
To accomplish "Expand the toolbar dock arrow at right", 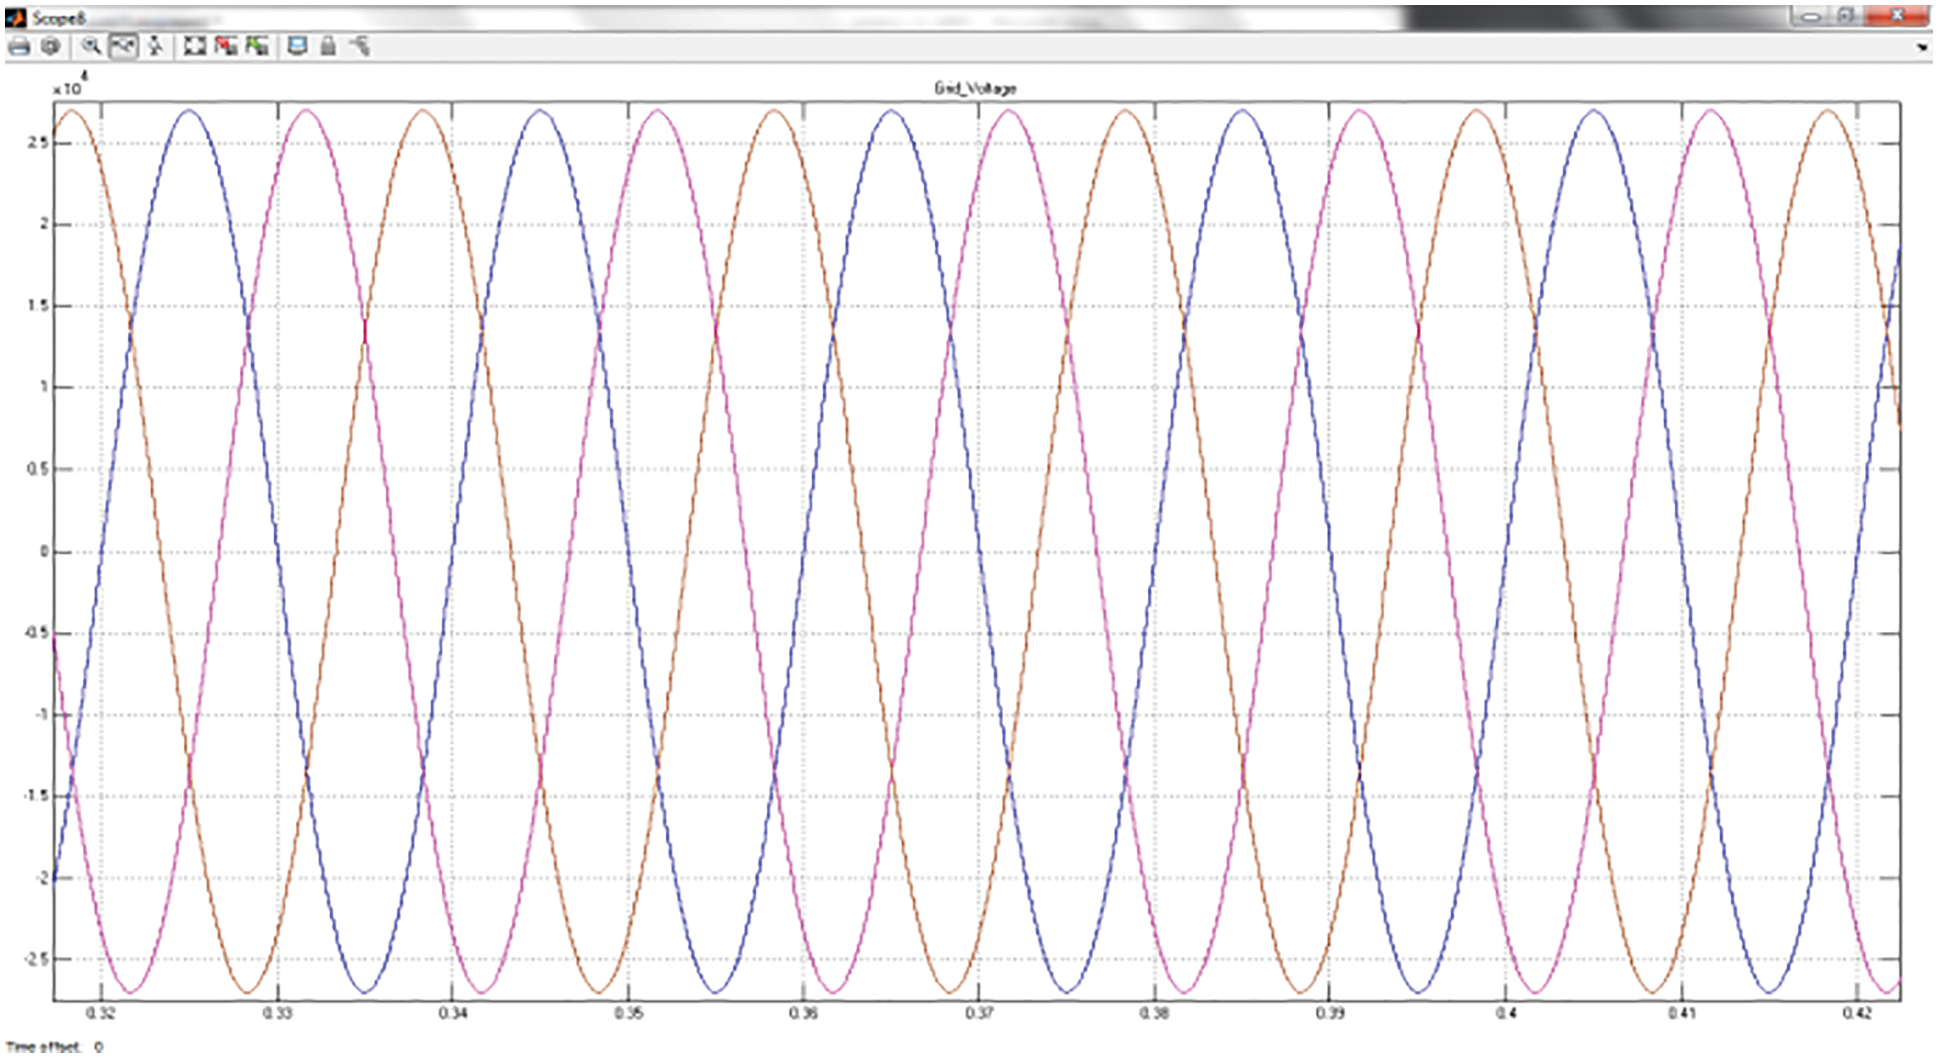I will (1921, 47).
